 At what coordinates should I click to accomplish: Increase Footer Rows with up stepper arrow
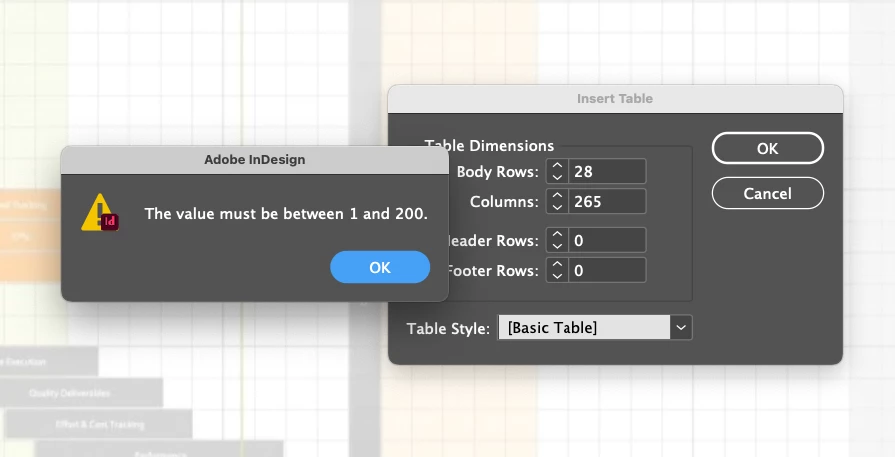(x=557, y=265)
